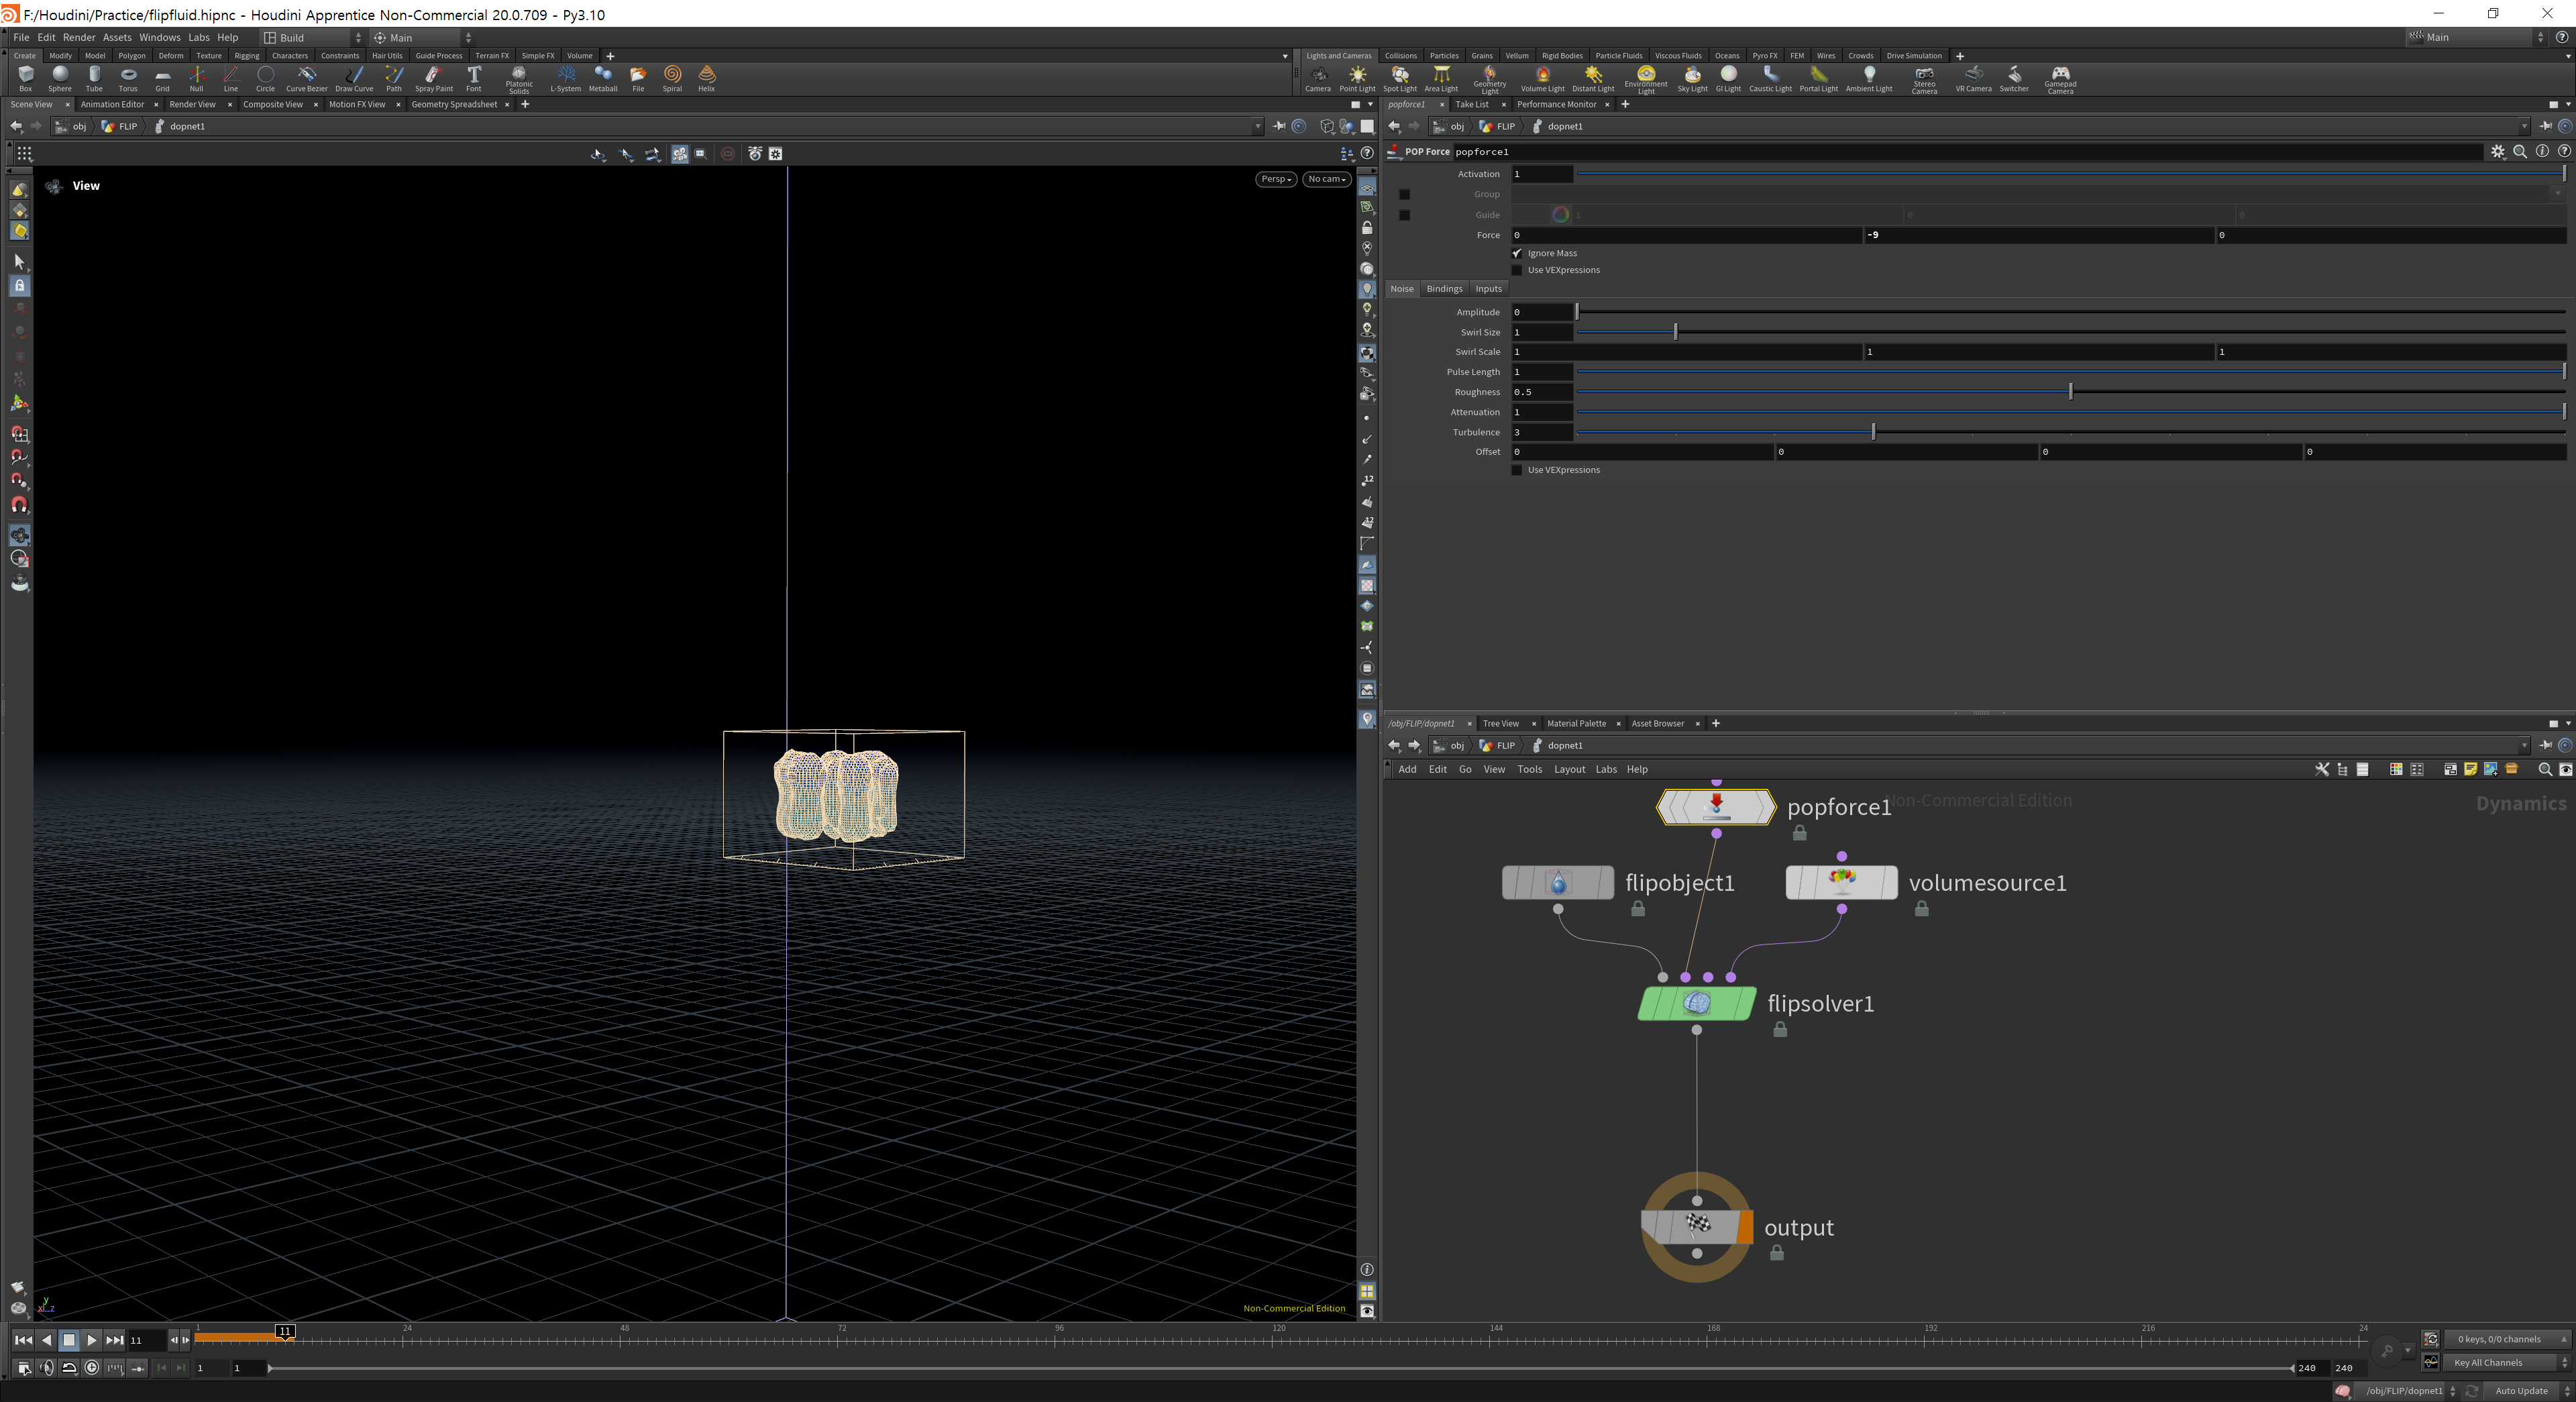Toggle the Group parameter checkbox
The image size is (2576, 1402).
[1404, 194]
